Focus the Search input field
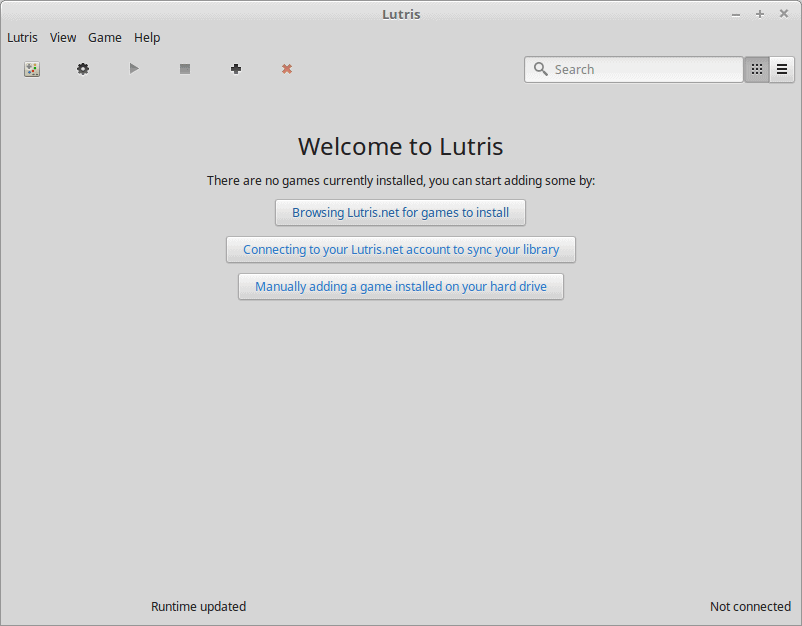The height and width of the screenshot is (626, 802). [634, 70]
